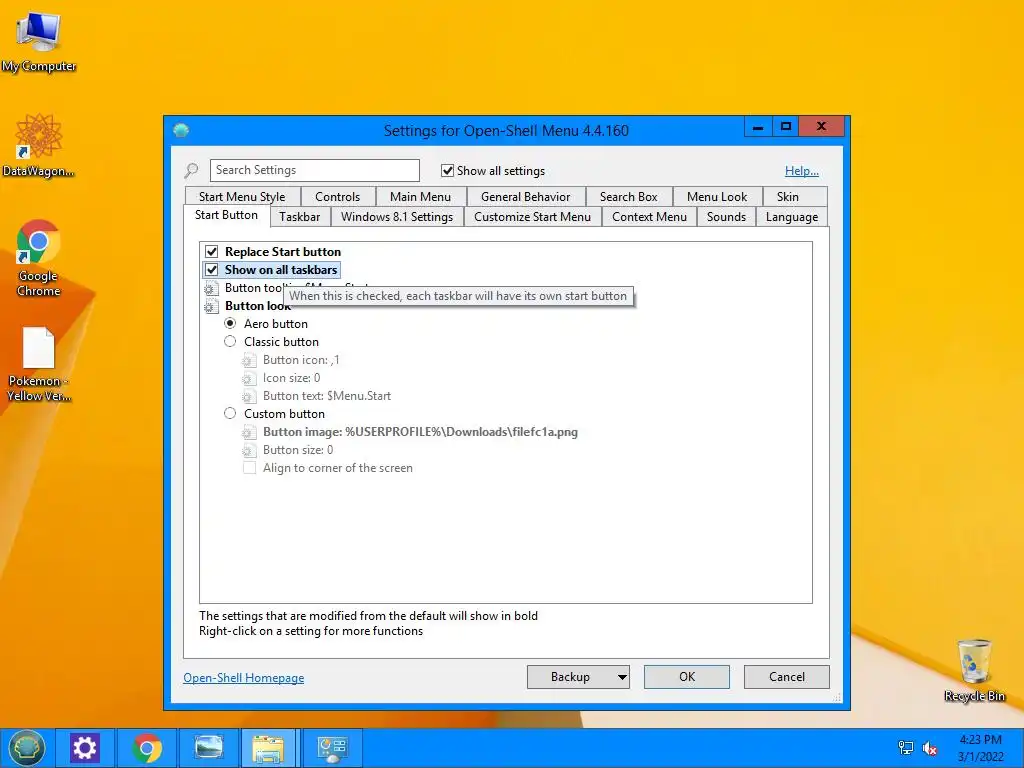Select the Recycle Bin desktop icon
The width and height of the screenshot is (1024, 768).
pyautogui.click(x=974, y=670)
